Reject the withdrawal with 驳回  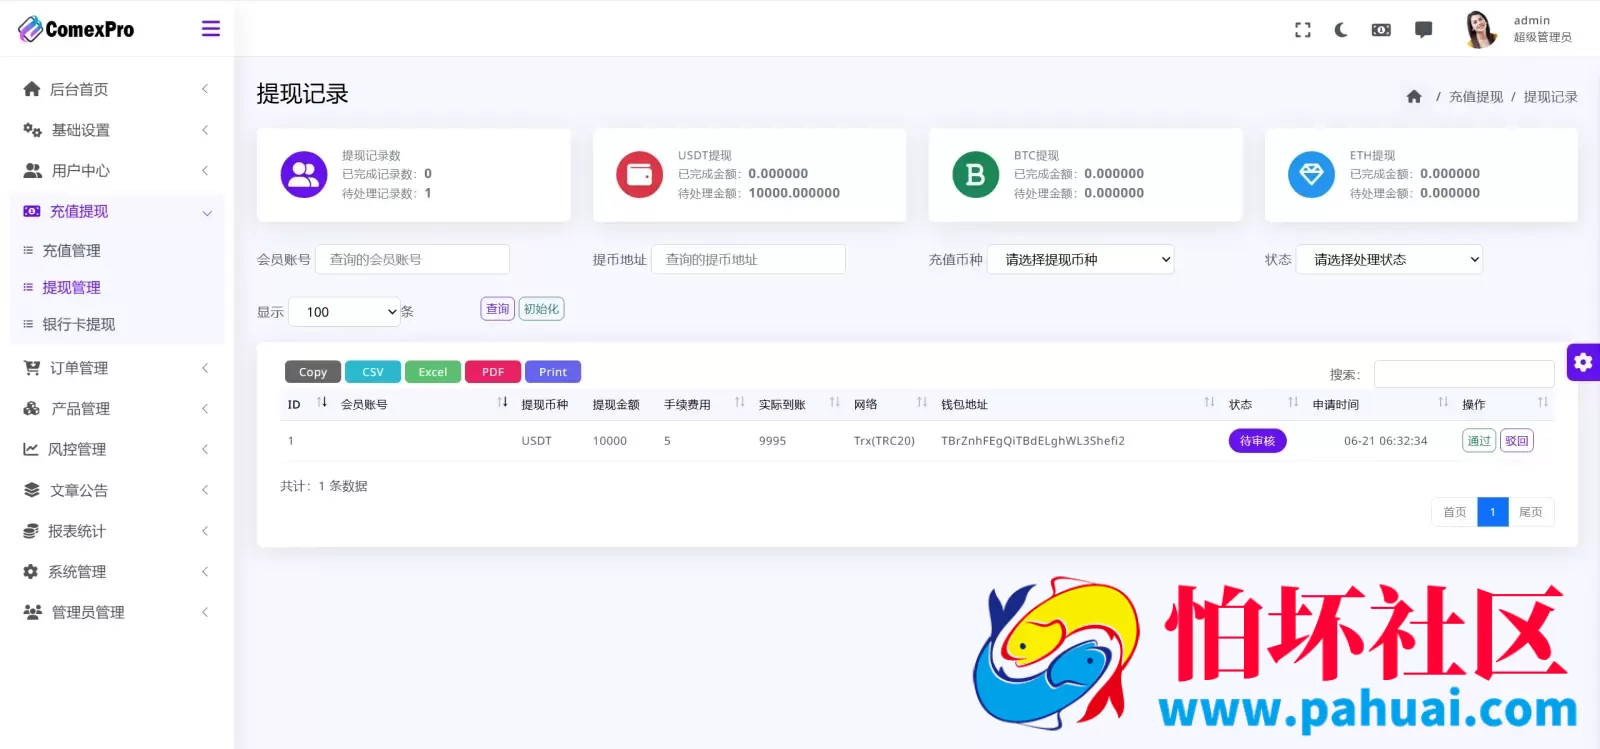click(x=1517, y=441)
